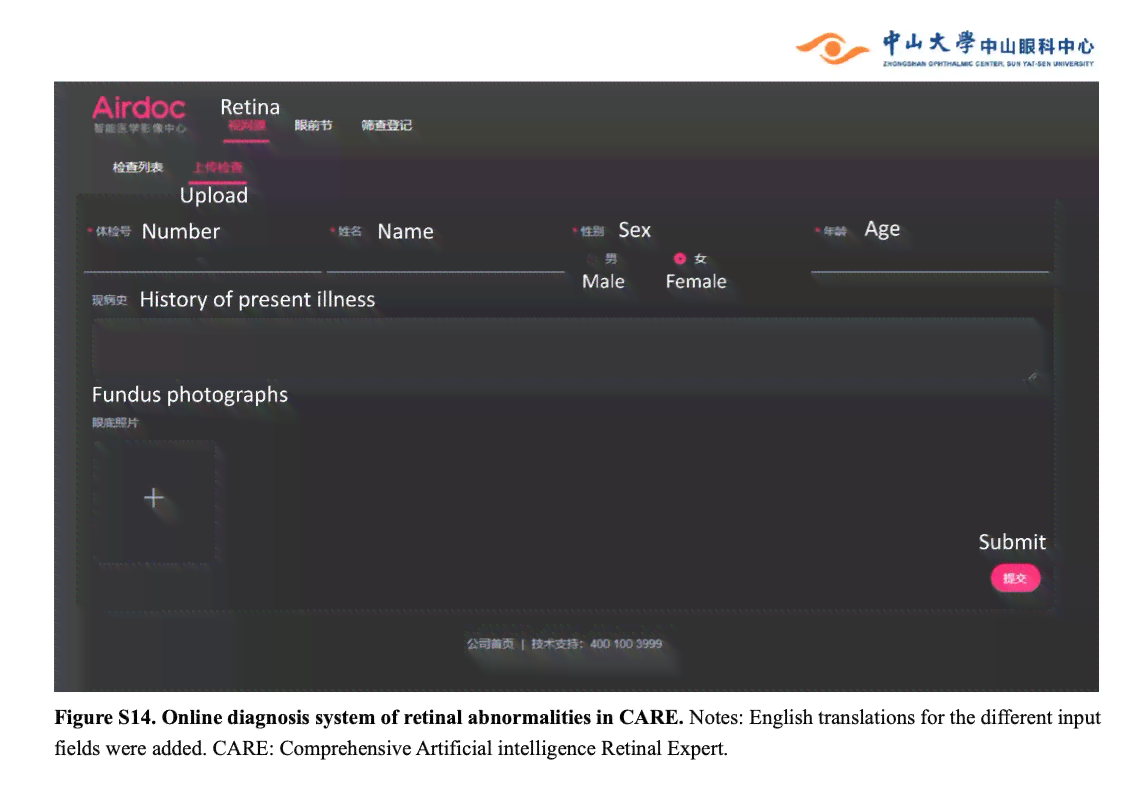Open the 公司首页 footer link
The width and height of the screenshot is (1134, 788).
tap(490, 643)
